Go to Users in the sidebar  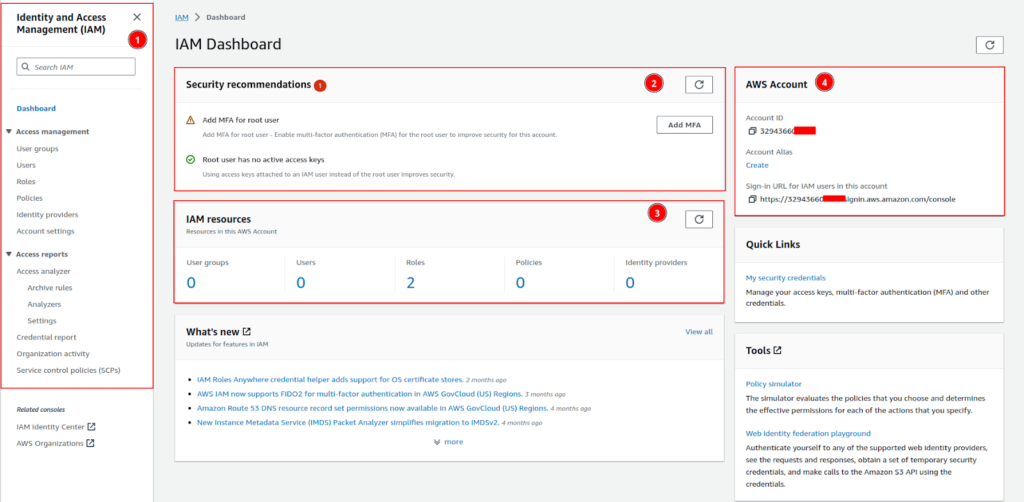(x=26, y=165)
